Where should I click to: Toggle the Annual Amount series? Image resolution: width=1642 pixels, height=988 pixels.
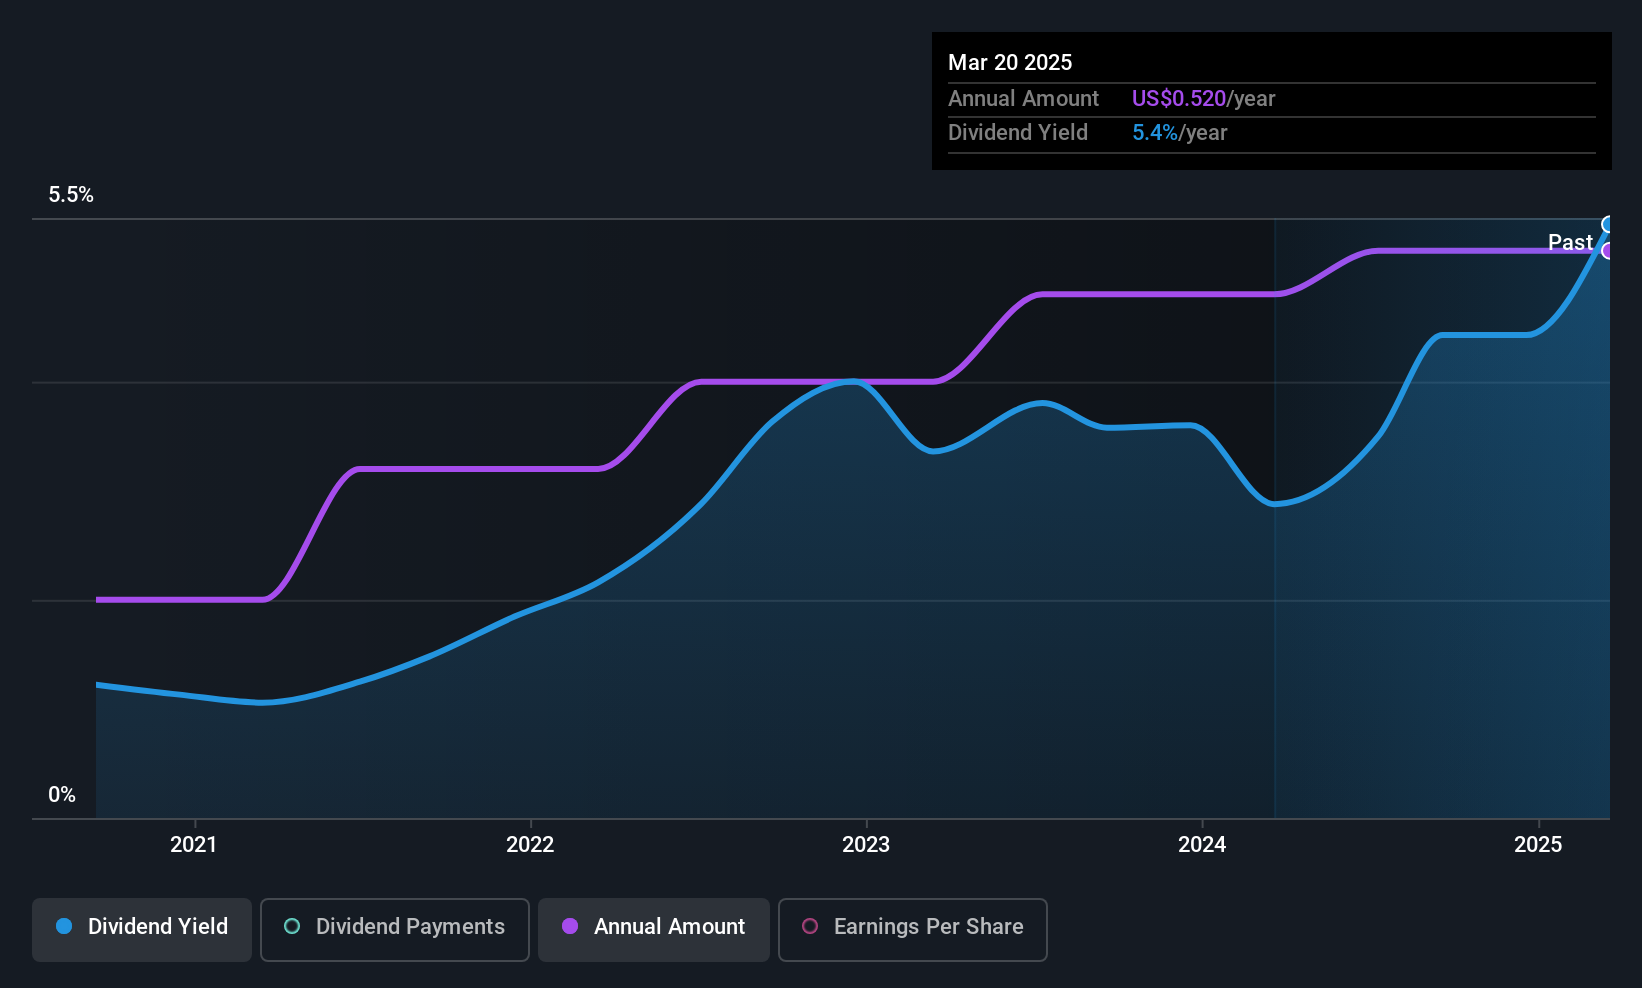[654, 929]
